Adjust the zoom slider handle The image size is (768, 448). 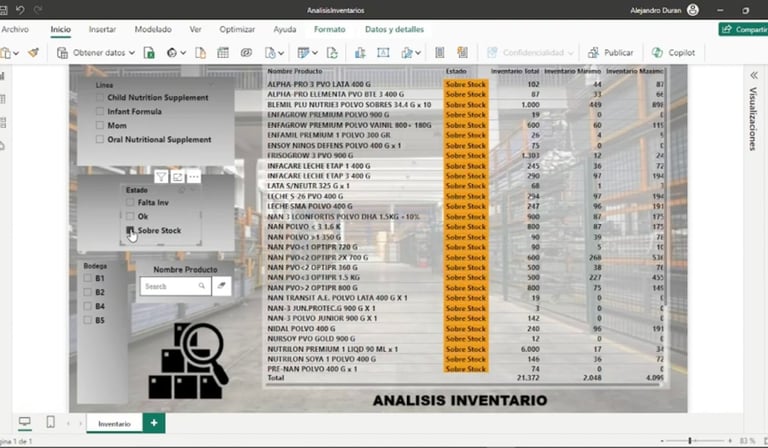(x=690, y=441)
